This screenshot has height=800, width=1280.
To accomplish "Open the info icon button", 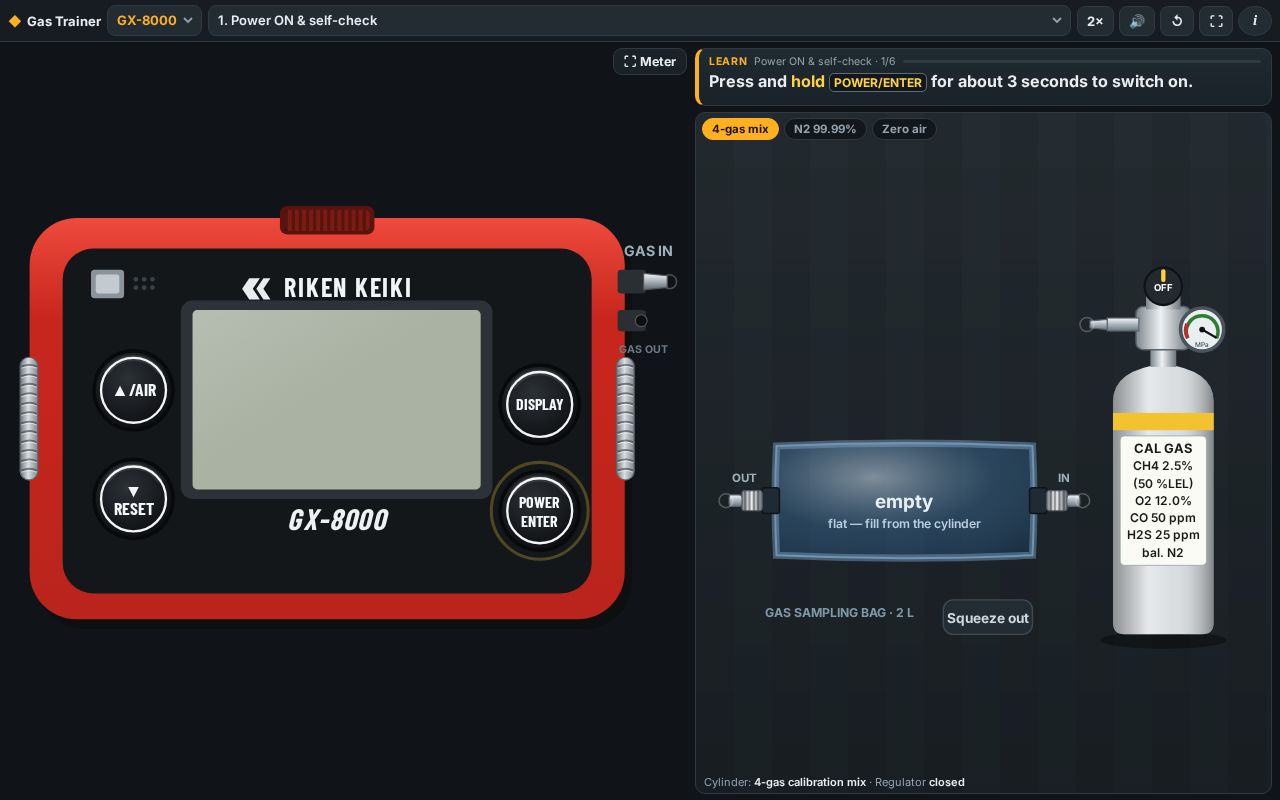I will pyautogui.click(x=1255, y=20).
